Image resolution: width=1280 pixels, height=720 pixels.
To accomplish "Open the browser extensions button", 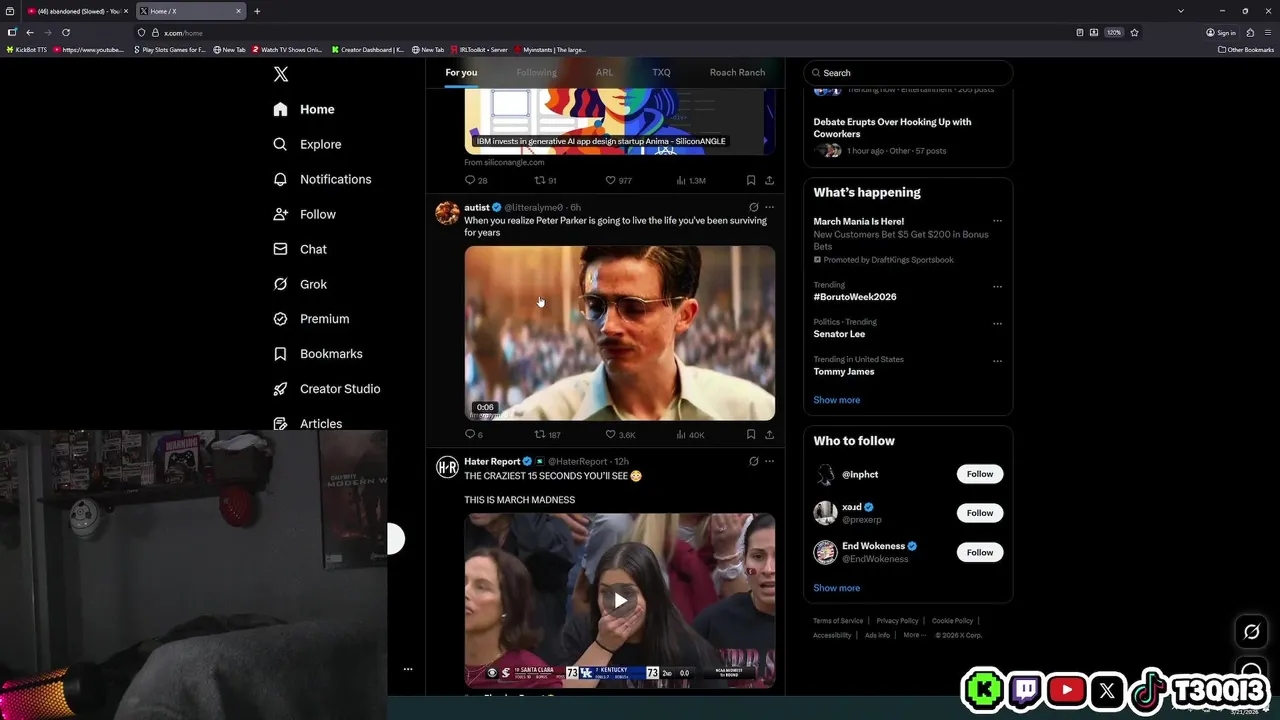I will coord(1250,32).
